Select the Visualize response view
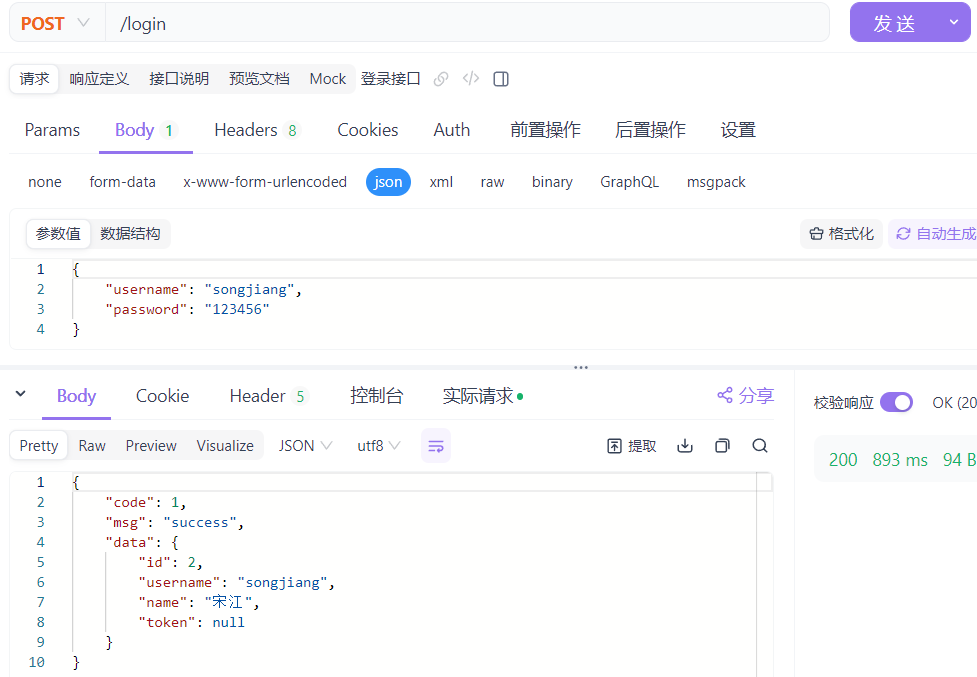The image size is (977, 677). tap(225, 446)
